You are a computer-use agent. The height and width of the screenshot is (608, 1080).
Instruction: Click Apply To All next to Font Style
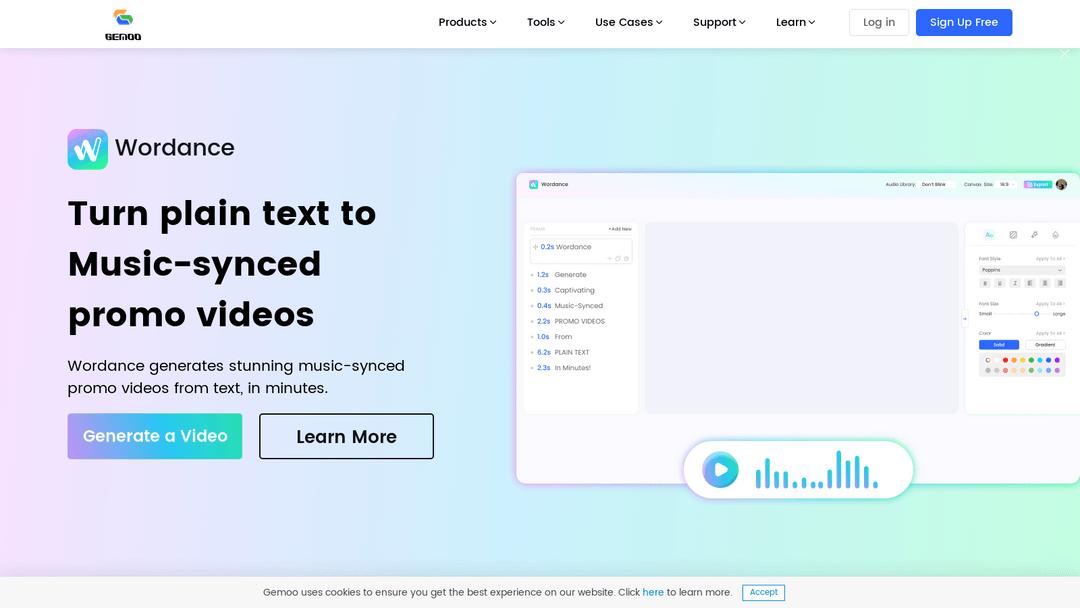pyautogui.click(x=1050, y=259)
